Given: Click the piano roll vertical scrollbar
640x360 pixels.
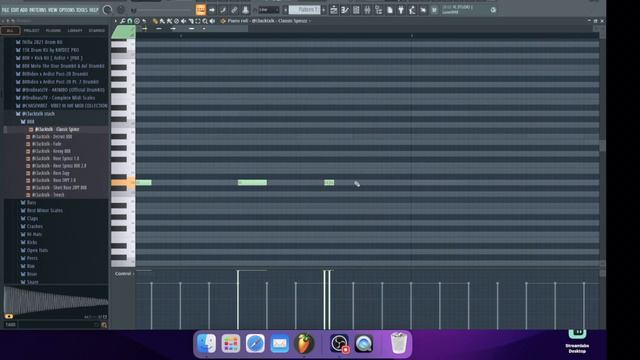Looking at the screenshot, I should coord(602,146).
